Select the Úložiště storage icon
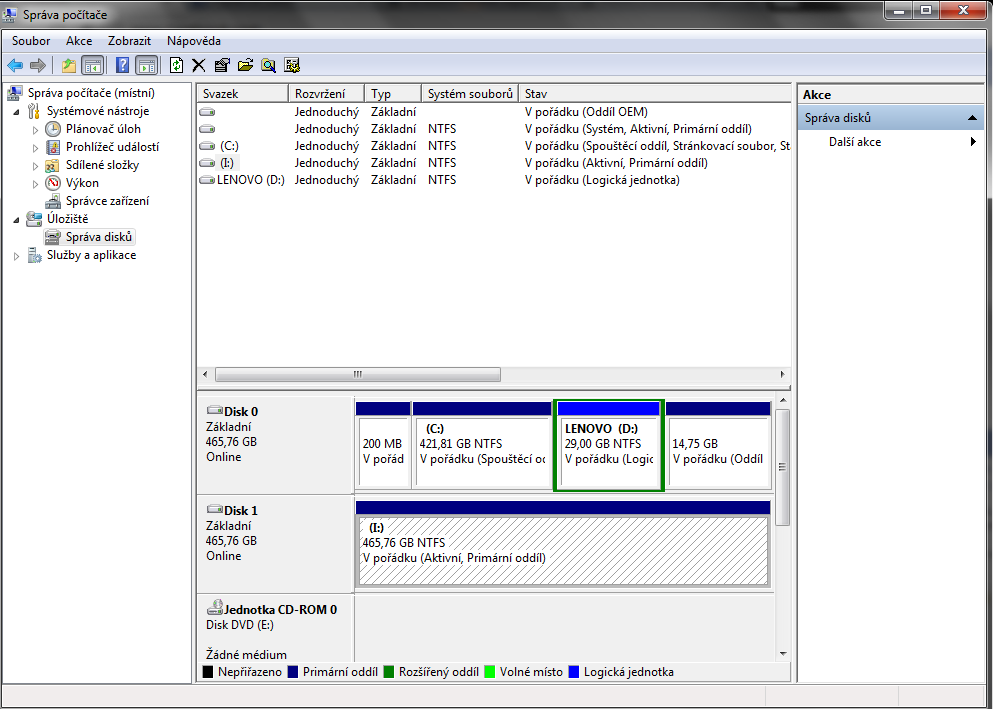 (34, 219)
